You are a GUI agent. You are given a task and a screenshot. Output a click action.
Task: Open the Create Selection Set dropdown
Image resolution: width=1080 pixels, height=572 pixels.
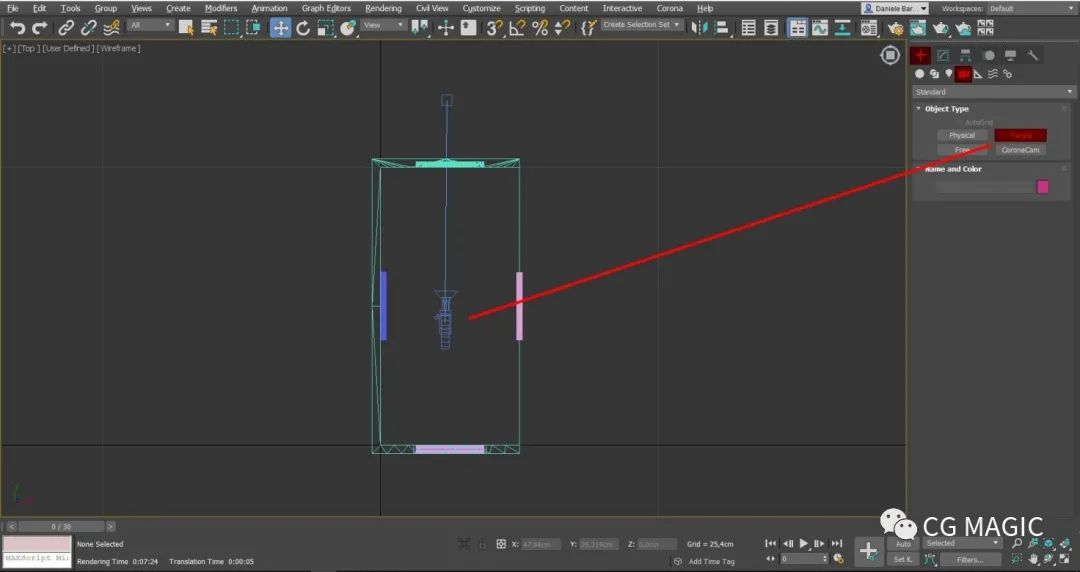point(642,25)
